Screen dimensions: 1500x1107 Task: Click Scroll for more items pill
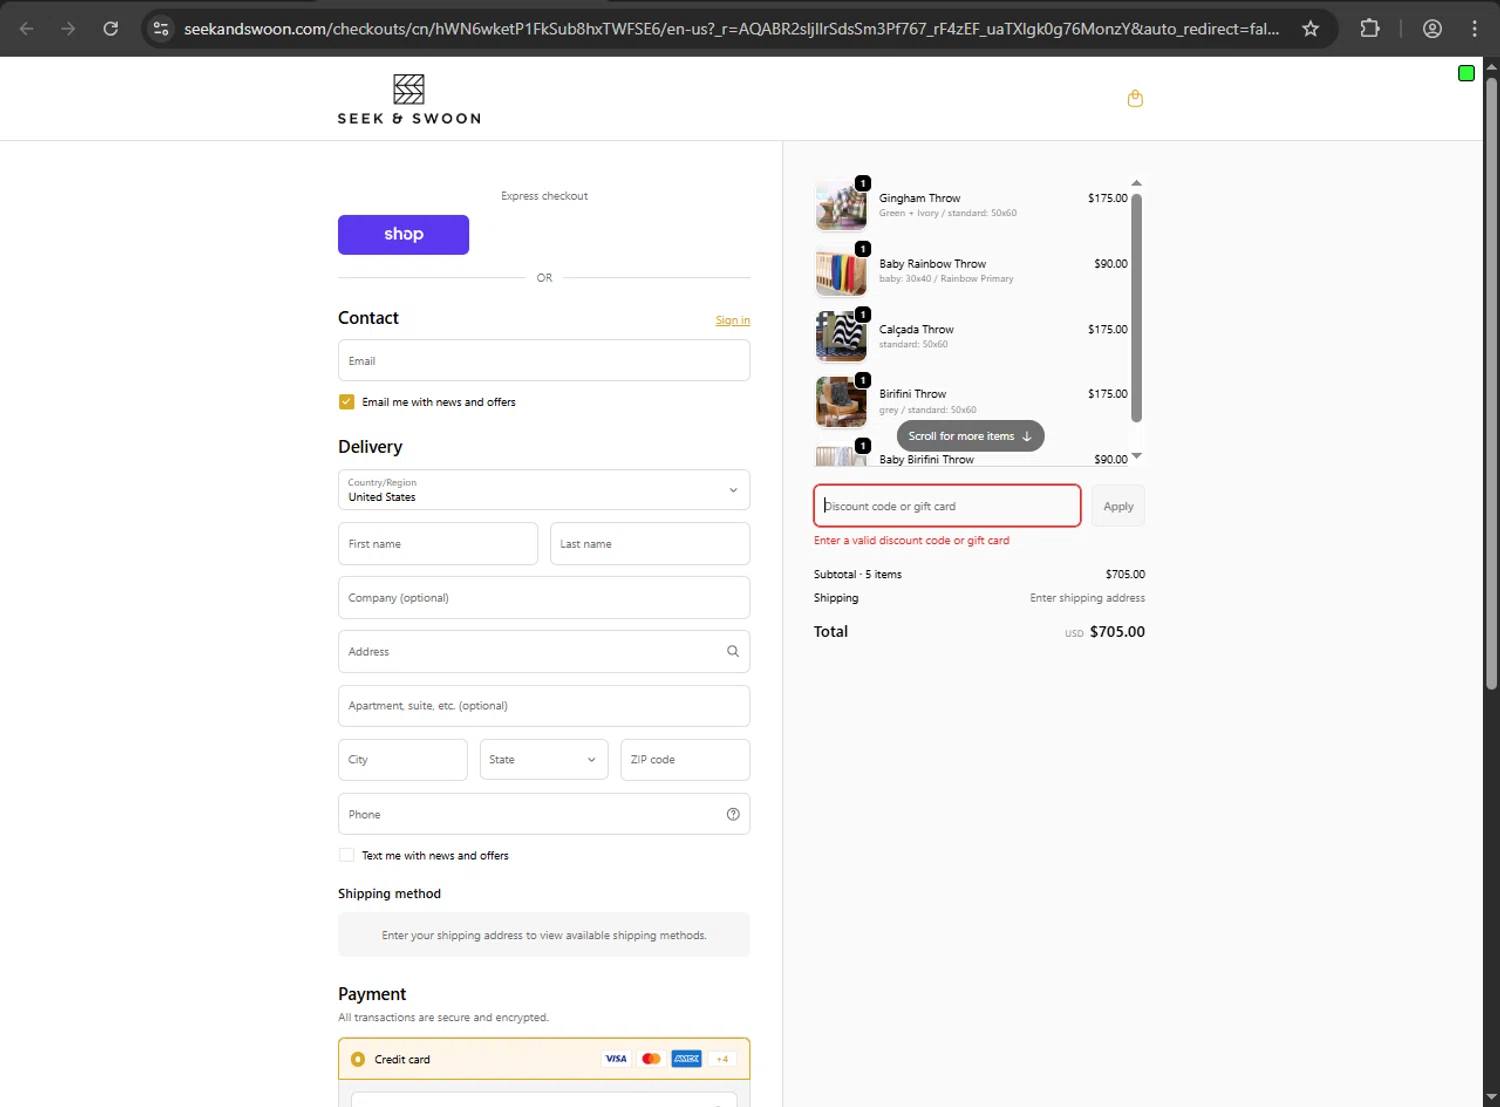[970, 436]
